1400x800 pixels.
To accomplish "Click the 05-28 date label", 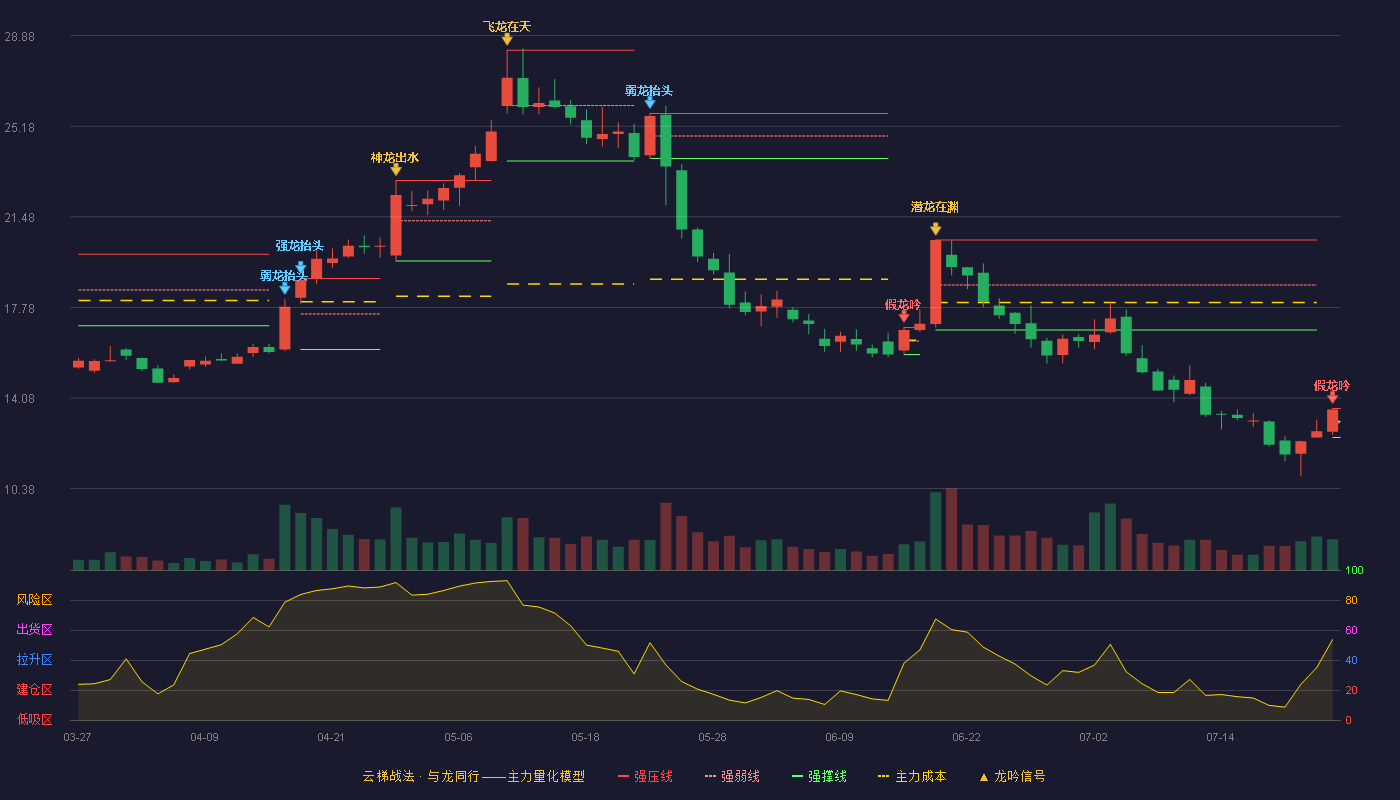I will [712, 737].
